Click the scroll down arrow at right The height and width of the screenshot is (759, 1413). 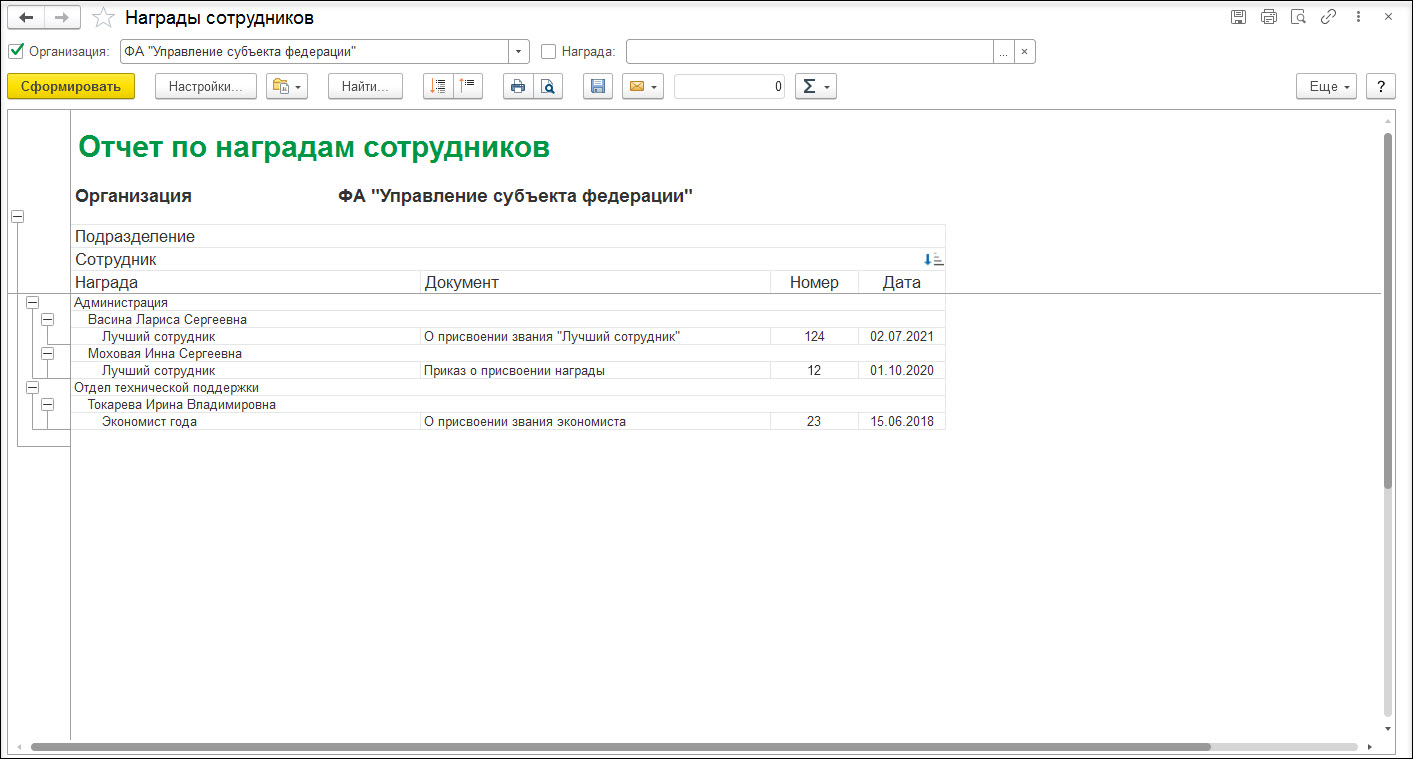[x=1387, y=729]
